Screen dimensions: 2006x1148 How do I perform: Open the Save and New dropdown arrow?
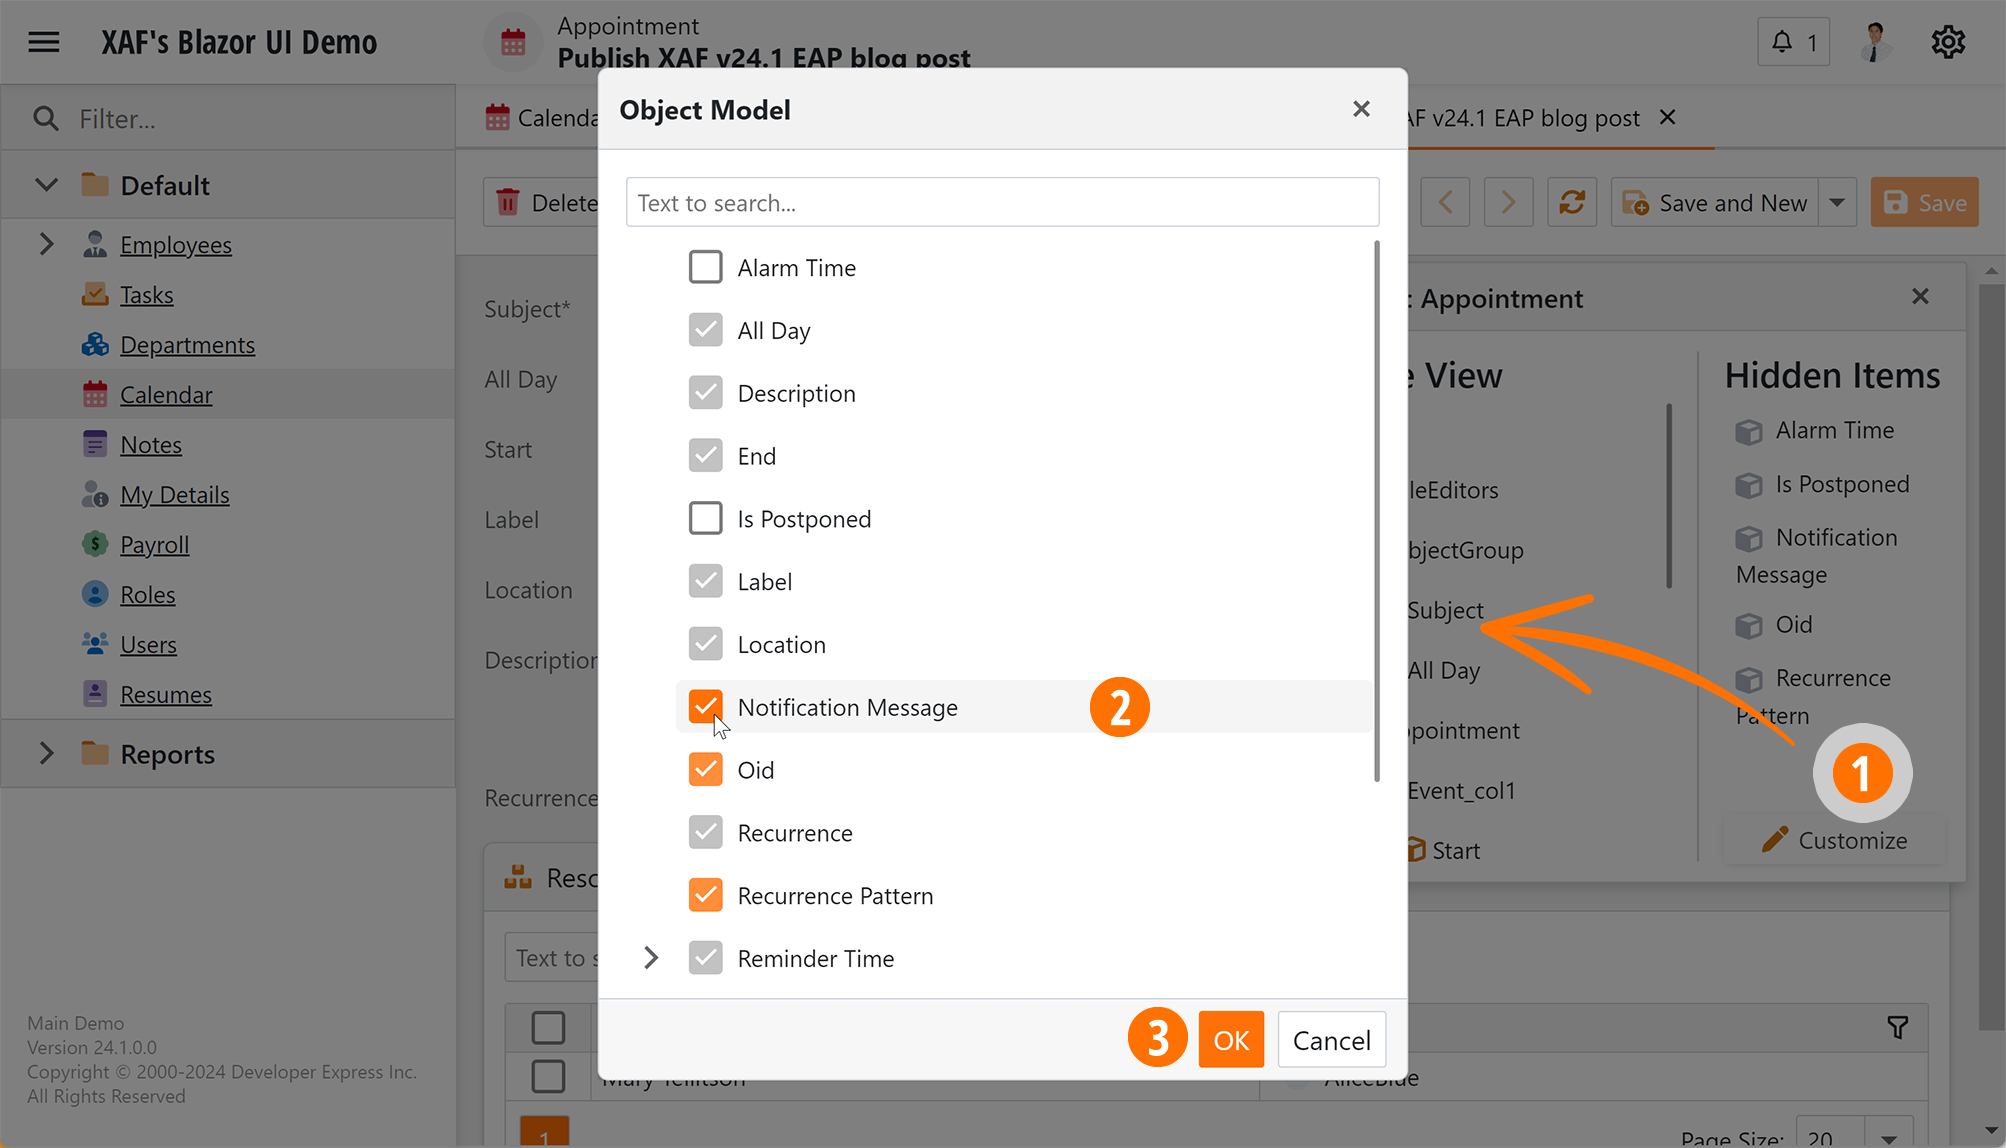(1837, 203)
